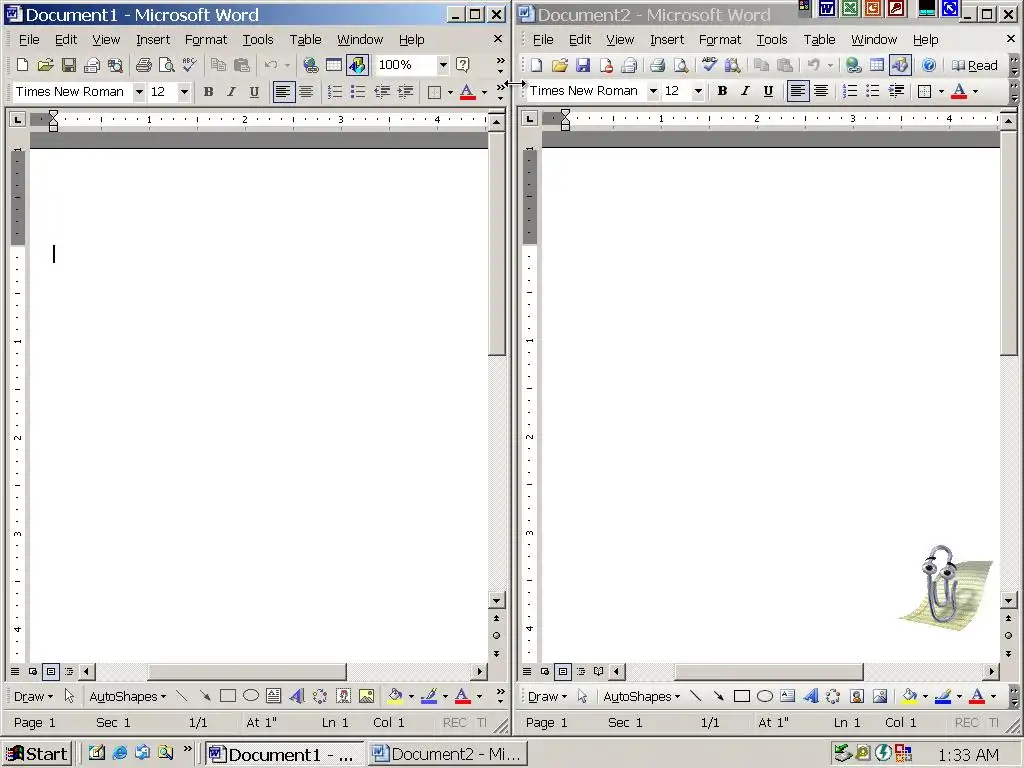The height and width of the screenshot is (768, 1024).
Task: Switch to Document2 taskbar button
Action: (x=447, y=754)
